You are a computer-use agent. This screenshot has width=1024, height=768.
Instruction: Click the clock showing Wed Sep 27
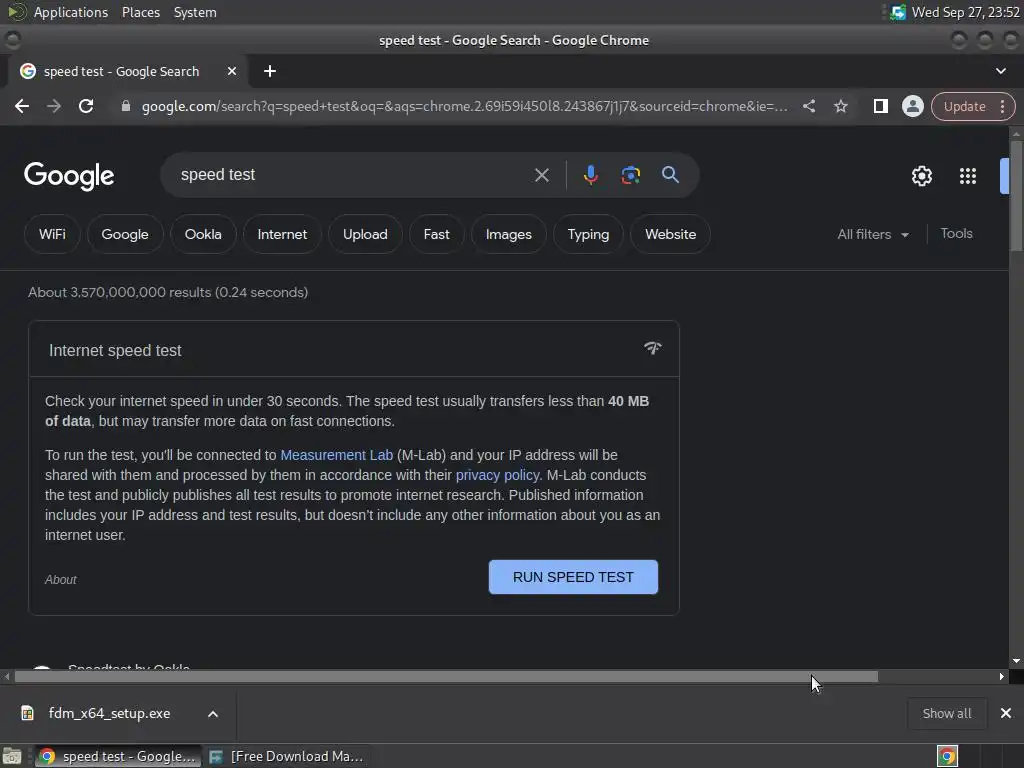point(965,12)
